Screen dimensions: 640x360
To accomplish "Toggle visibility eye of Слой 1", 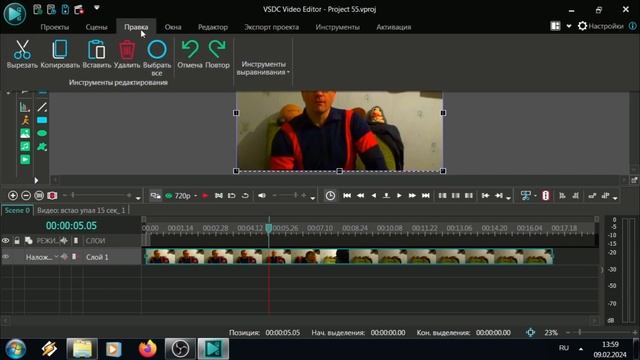I will click(6, 257).
